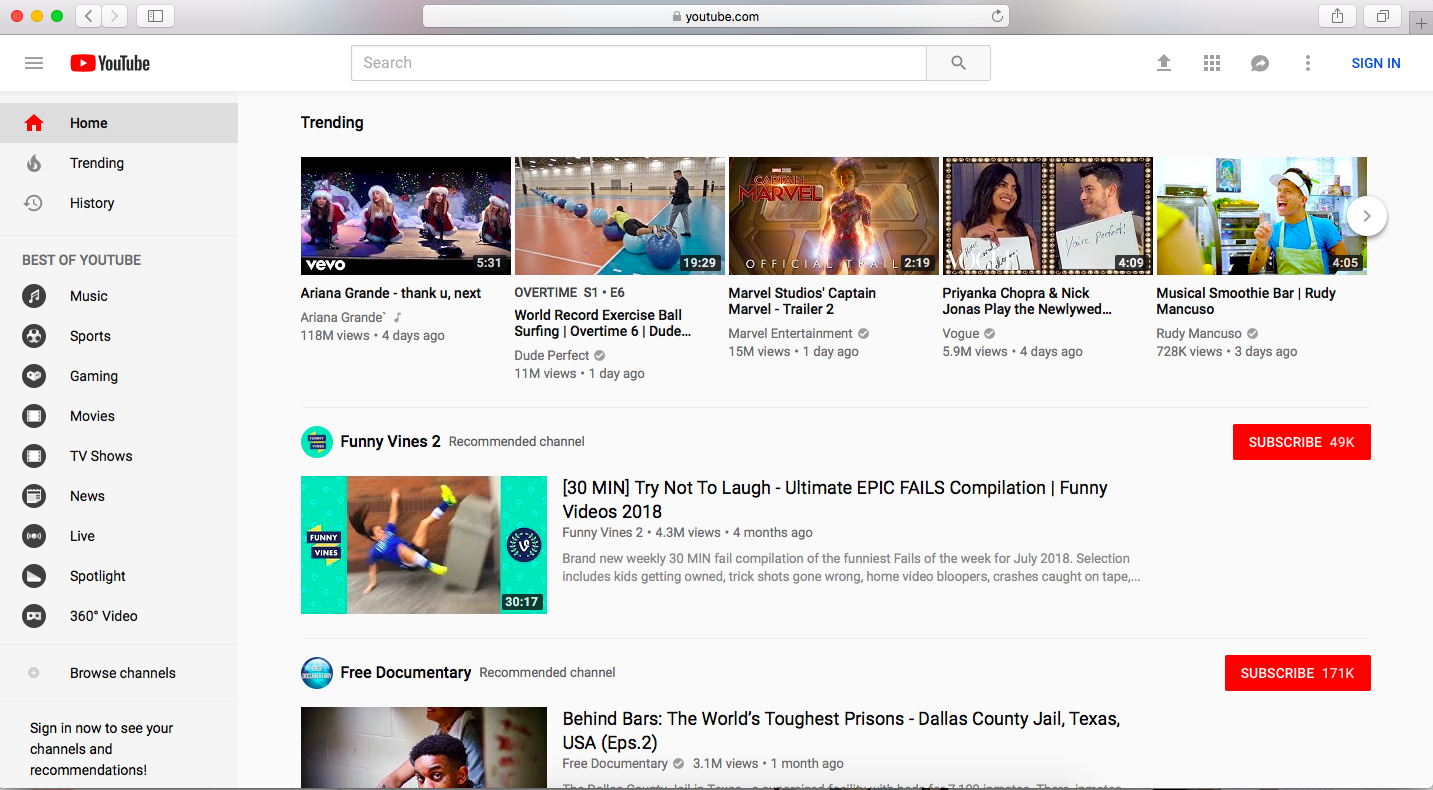Viewport: 1433px width, 790px height.
Task: Open the Vogue channel link
Action: [x=961, y=333]
